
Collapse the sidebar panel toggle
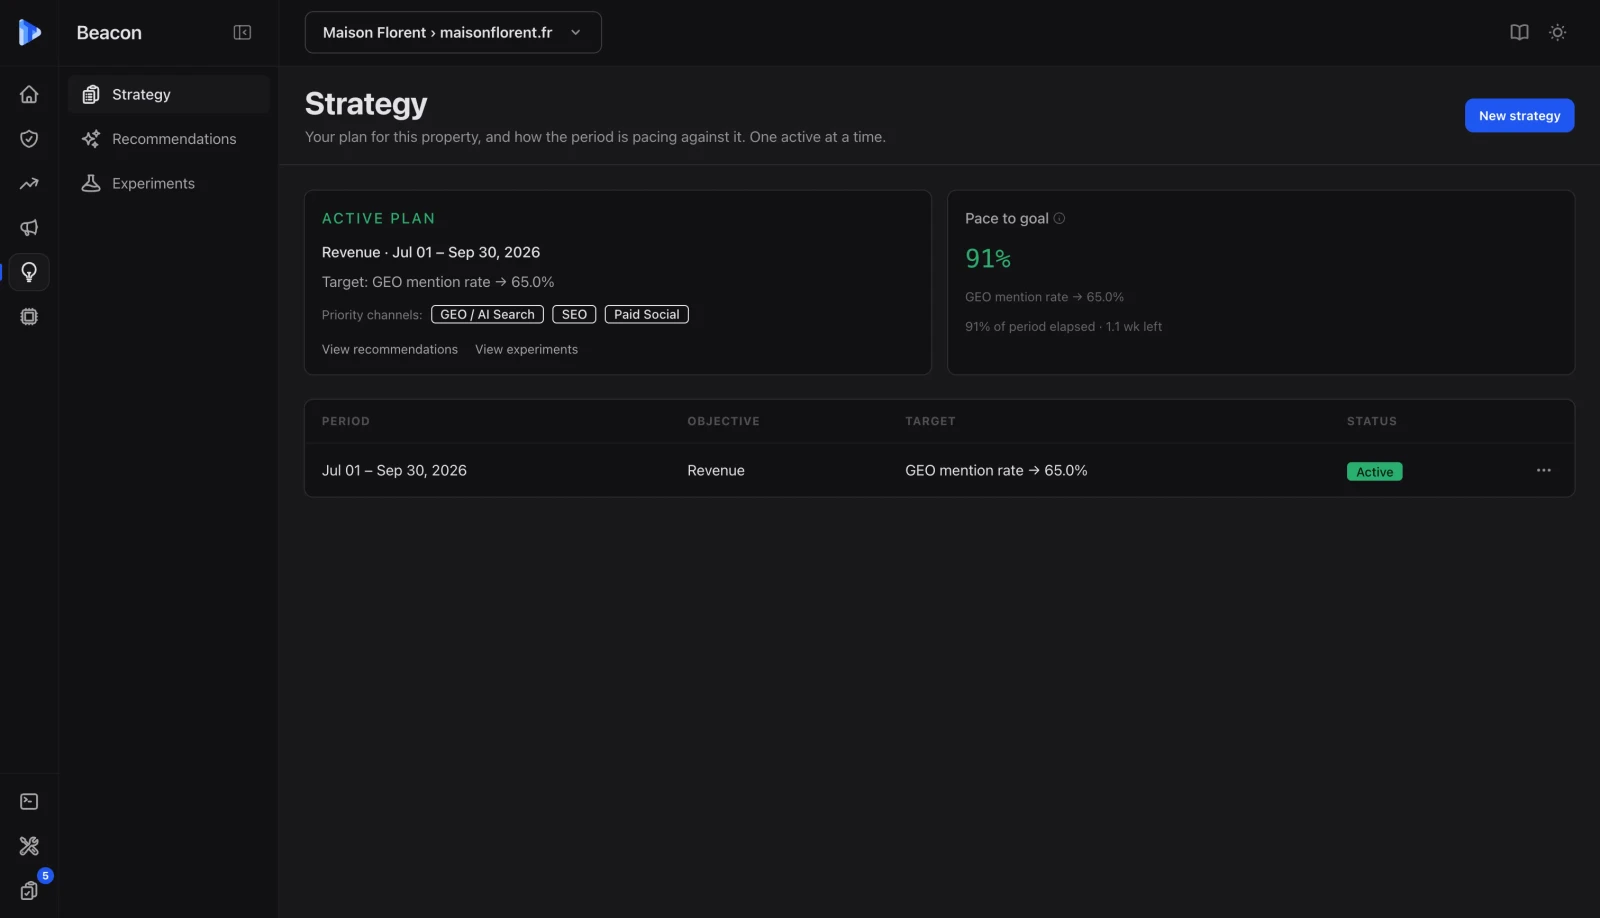pyautogui.click(x=242, y=32)
